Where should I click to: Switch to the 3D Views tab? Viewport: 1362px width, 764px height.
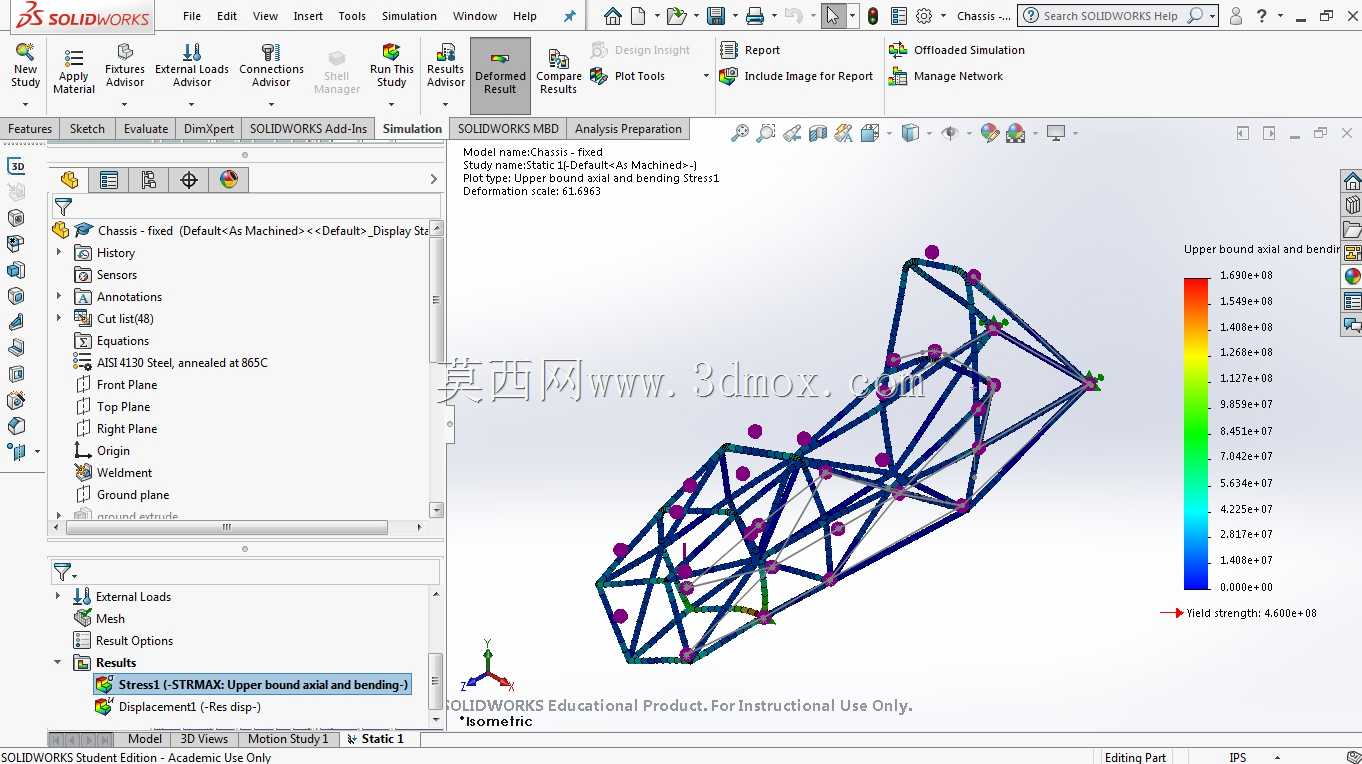204,739
